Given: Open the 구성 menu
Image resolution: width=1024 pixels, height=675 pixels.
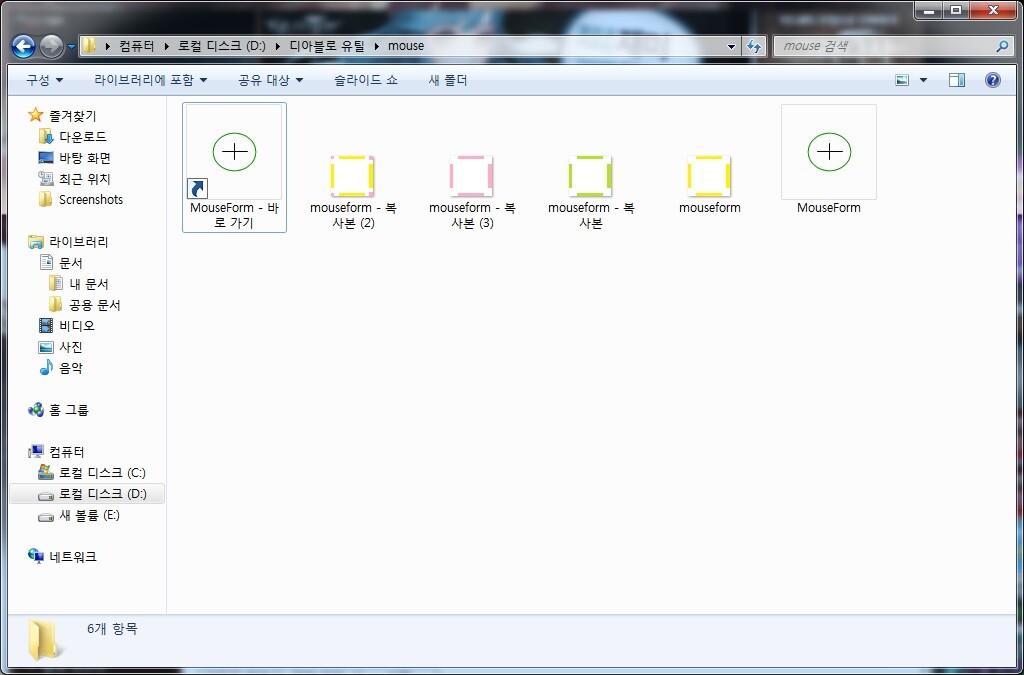Looking at the screenshot, I should coord(44,80).
